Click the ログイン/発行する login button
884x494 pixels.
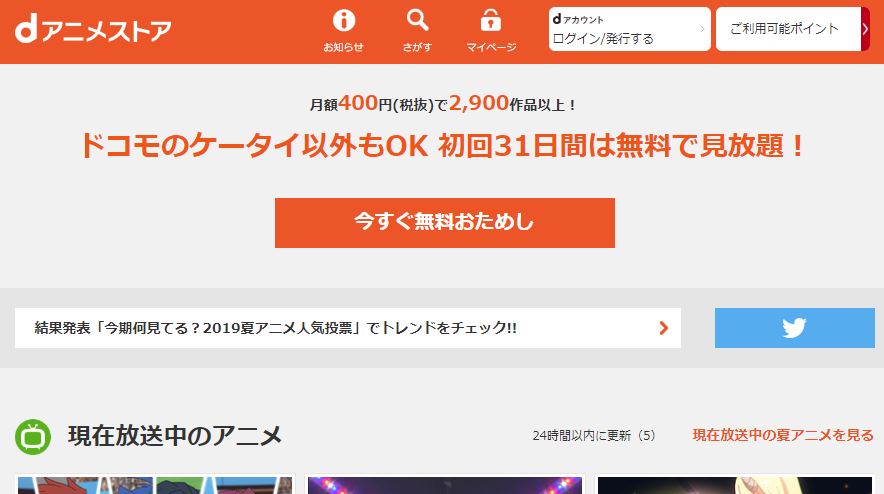630,29
